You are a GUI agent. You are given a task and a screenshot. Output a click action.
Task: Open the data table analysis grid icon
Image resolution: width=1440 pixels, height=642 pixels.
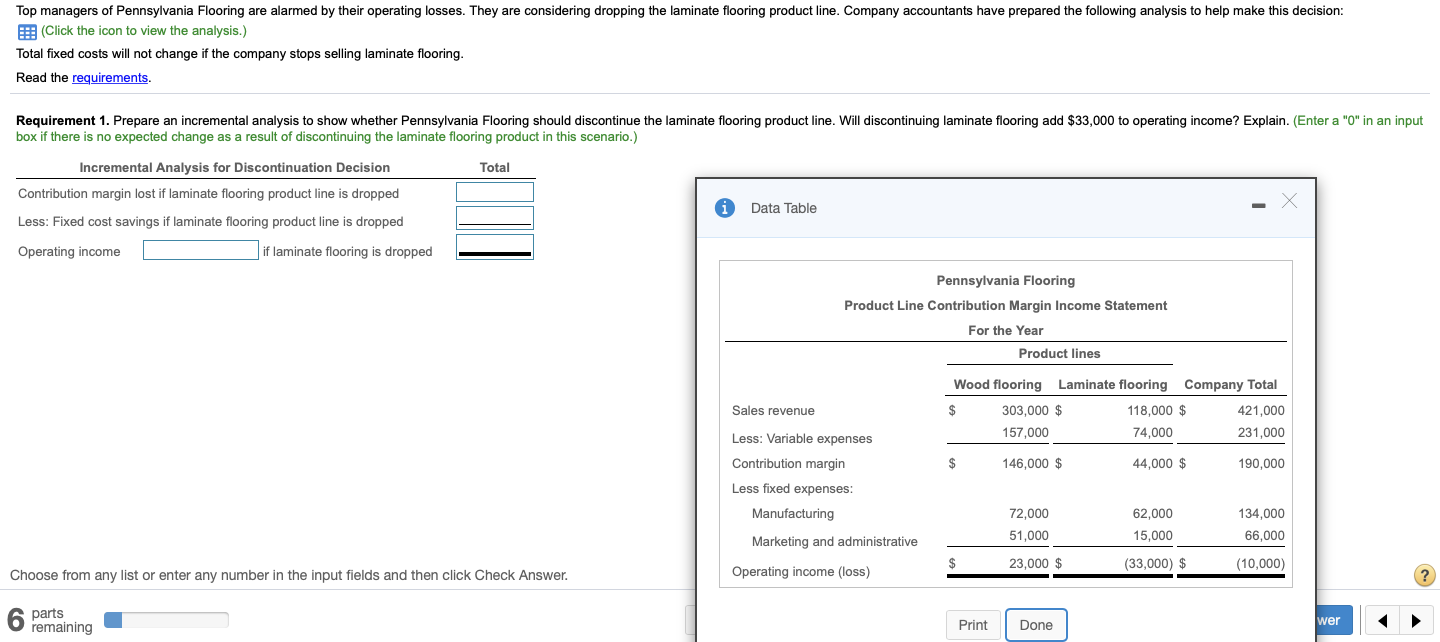click(27, 31)
